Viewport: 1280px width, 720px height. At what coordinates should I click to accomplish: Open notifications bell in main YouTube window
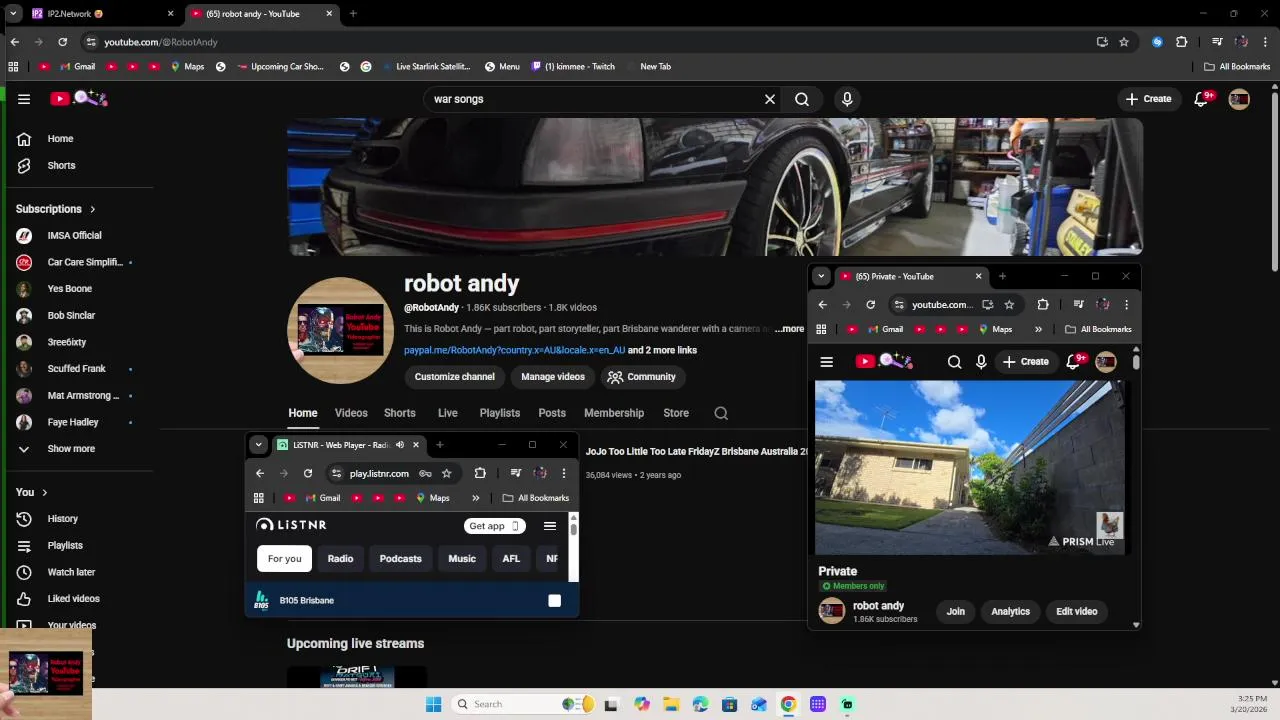[1203, 98]
